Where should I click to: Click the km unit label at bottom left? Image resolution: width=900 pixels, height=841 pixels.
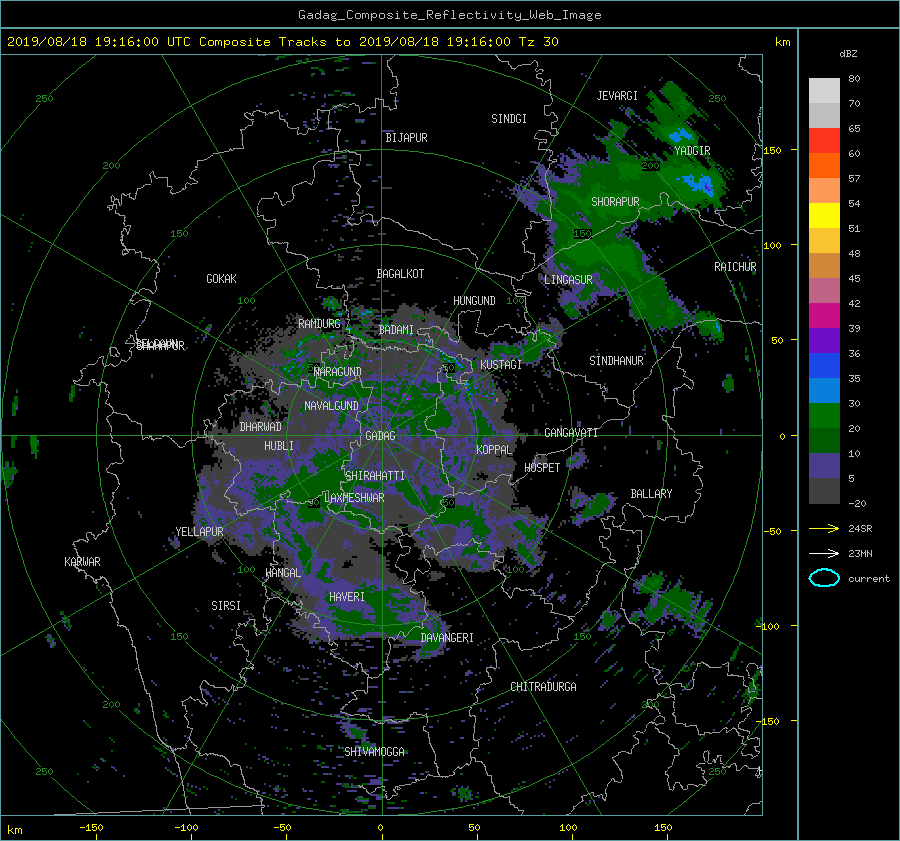[14, 830]
